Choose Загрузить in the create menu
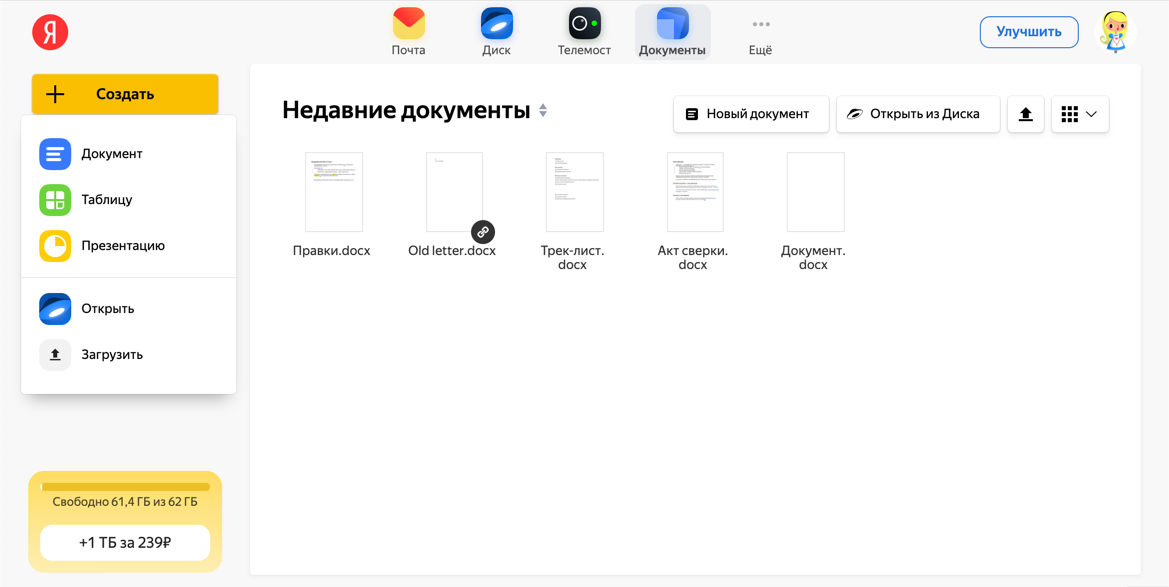The image size is (1169, 587). click(111, 355)
